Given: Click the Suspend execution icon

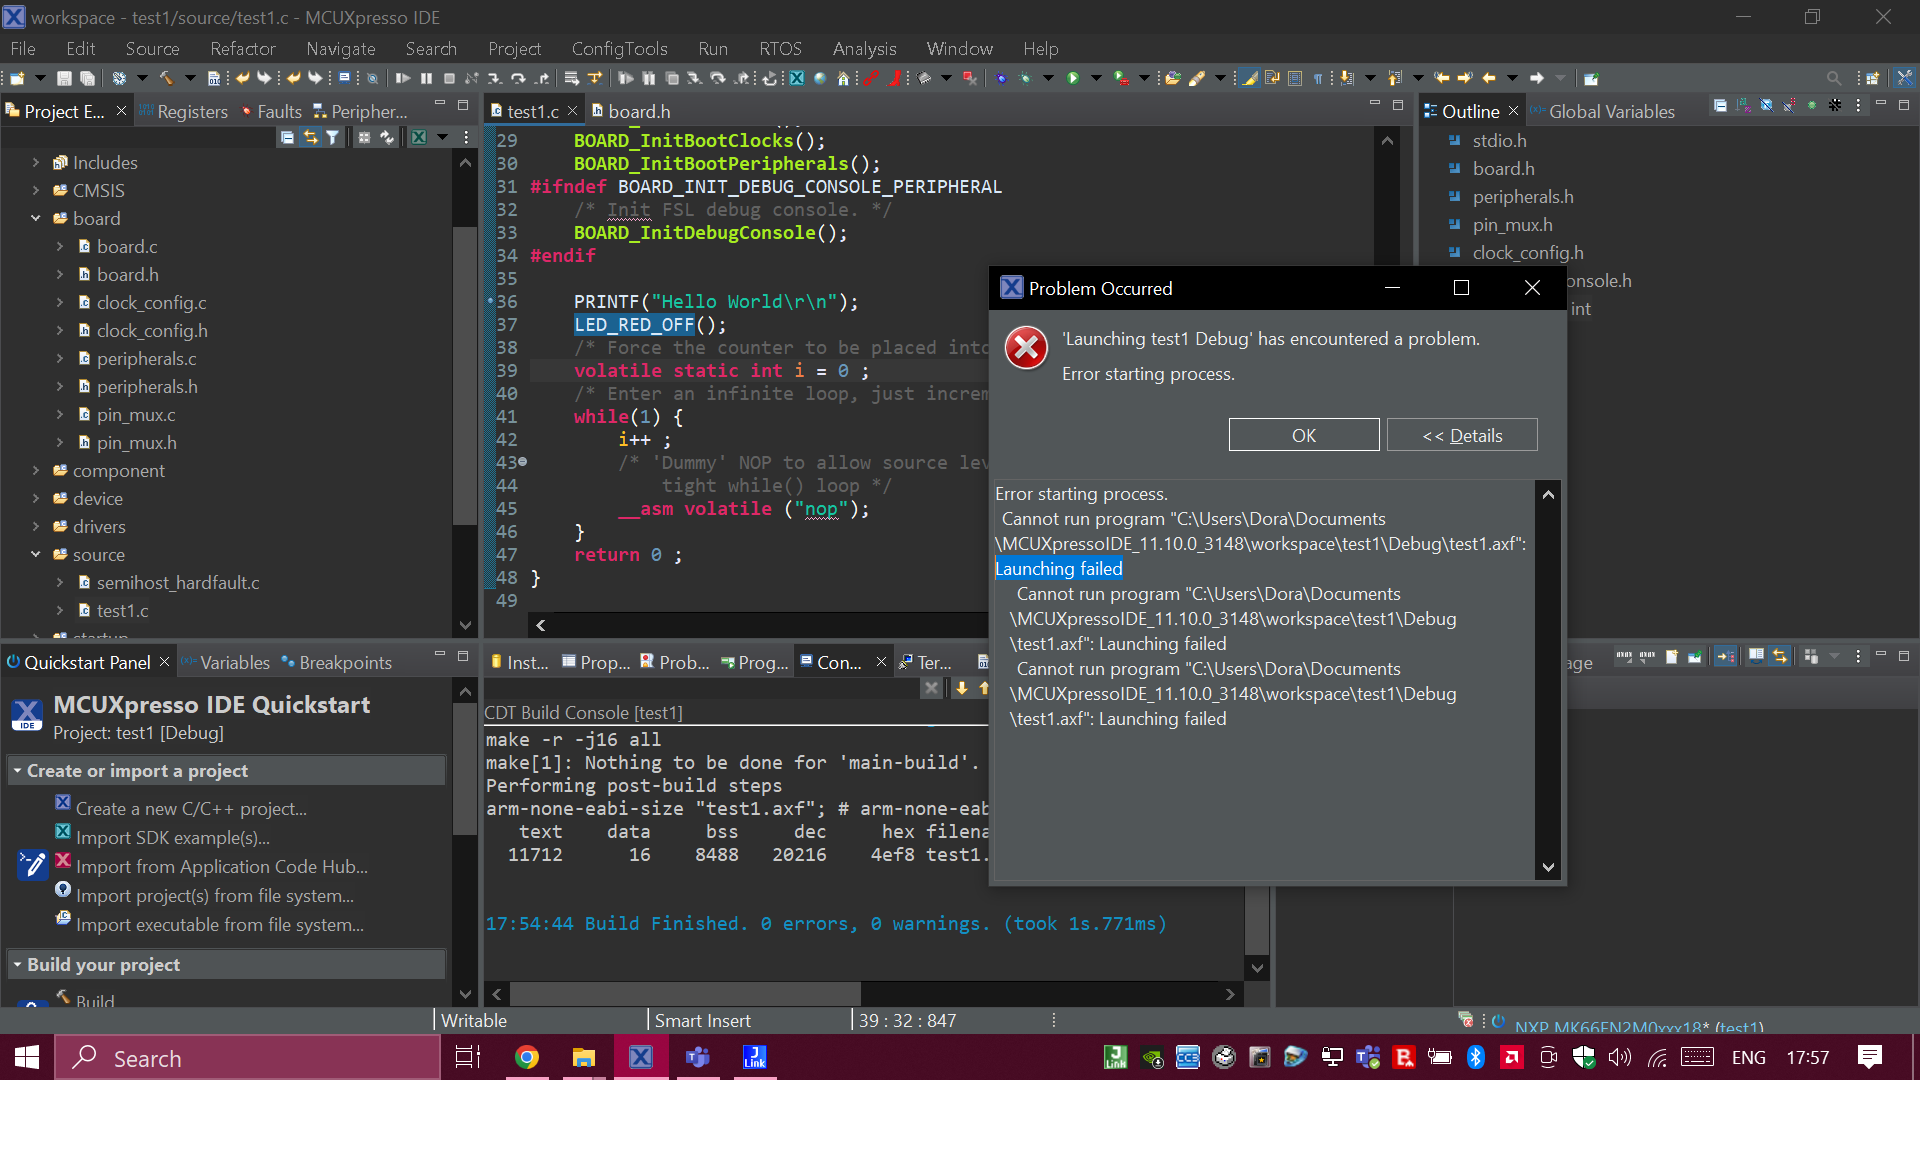Looking at the screenshot, I should (x=427, y=77).
